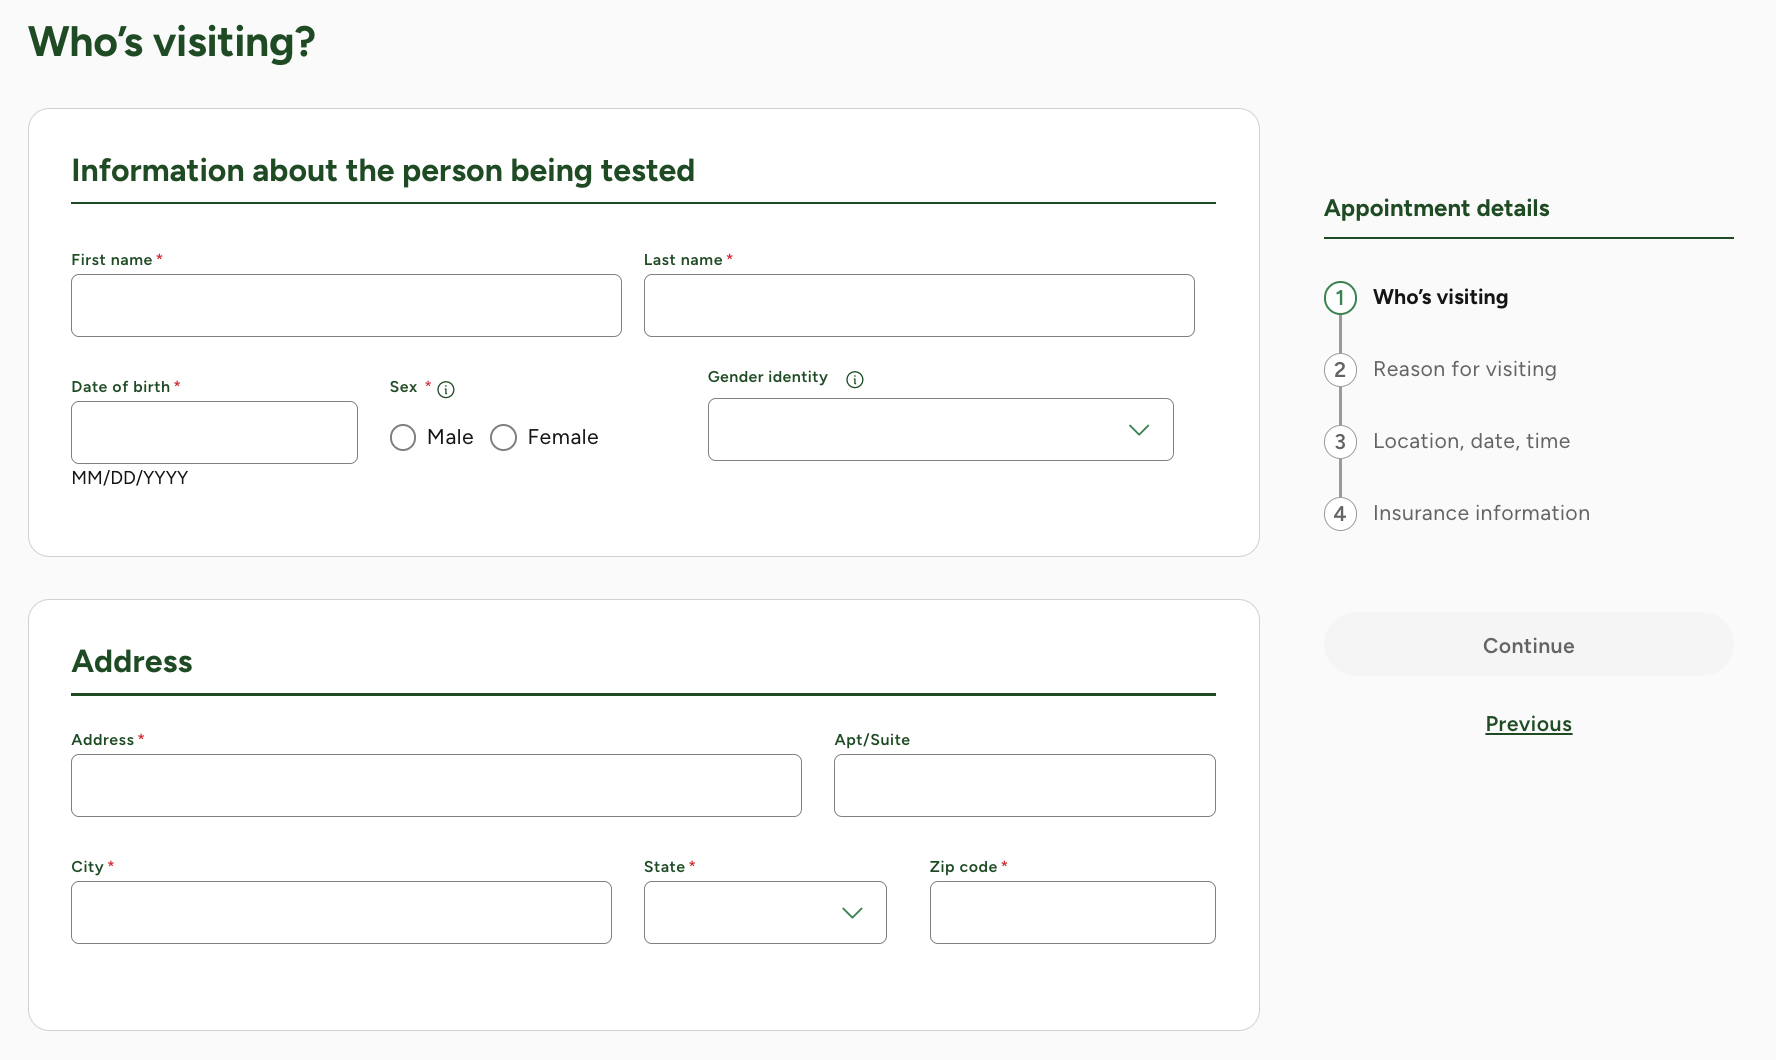Click step 4 circle icon
1776x1060 pixels.
tap(1340, 514)
